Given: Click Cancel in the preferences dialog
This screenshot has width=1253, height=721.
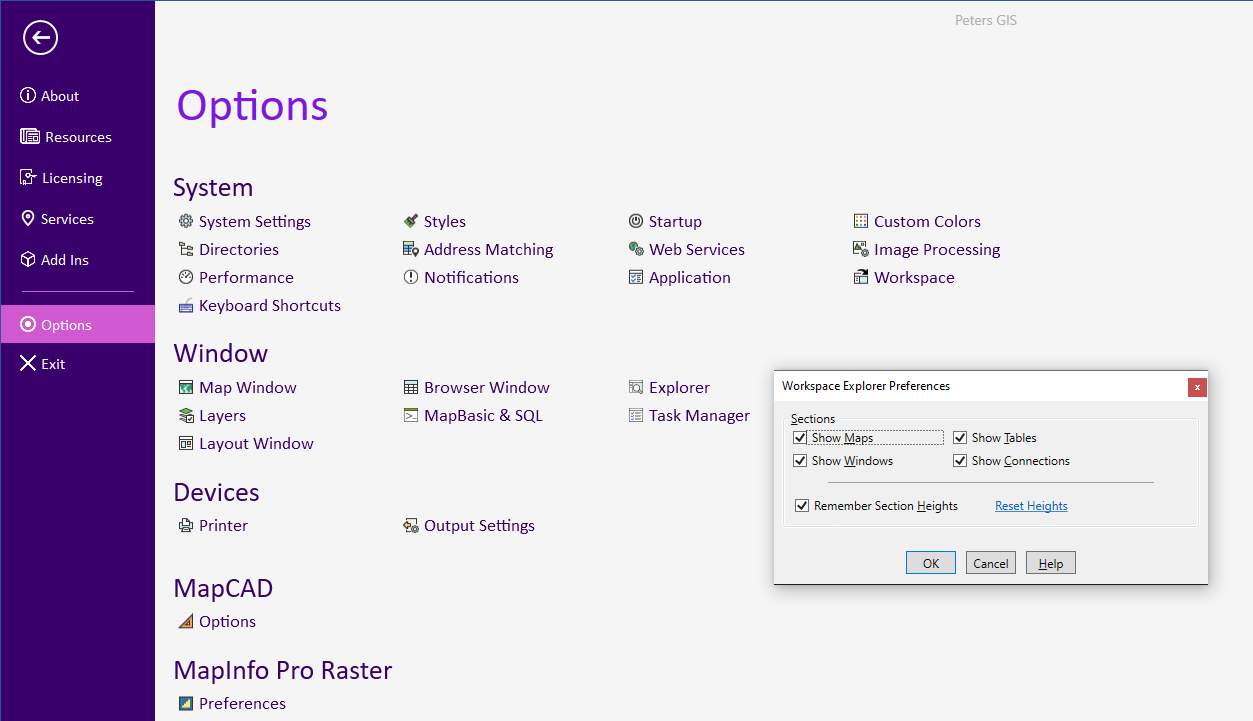Looking at the screenshot, I should [991, 563].
